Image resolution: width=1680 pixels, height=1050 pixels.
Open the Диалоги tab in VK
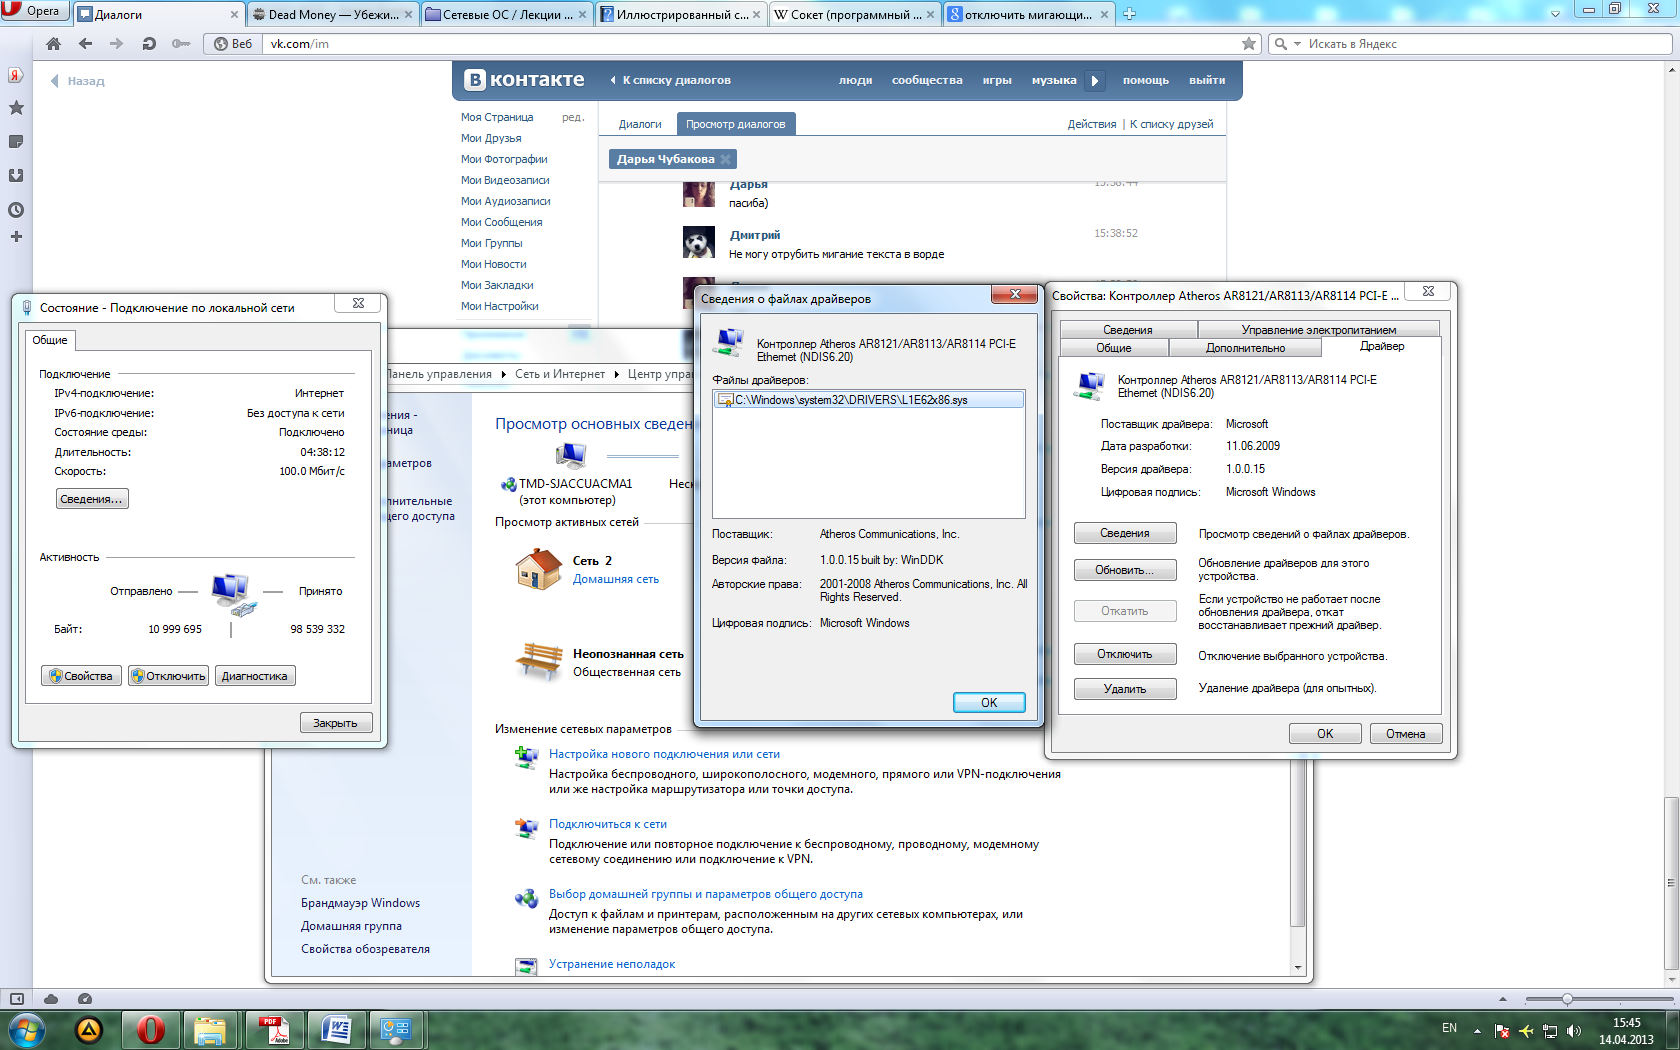pos(640,124)
